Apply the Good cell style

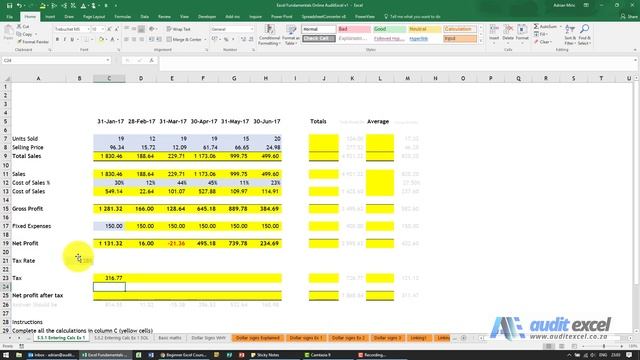click(x=389, y=29)
